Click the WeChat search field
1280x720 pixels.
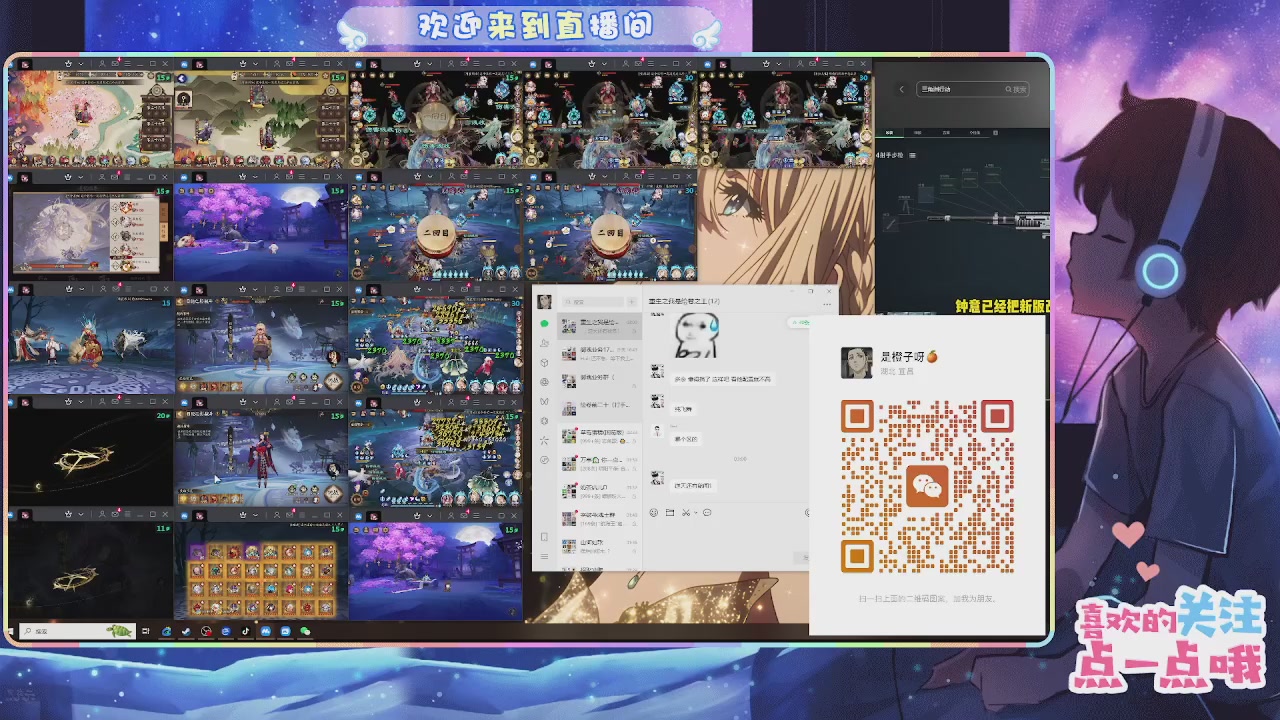coord(594,301)
